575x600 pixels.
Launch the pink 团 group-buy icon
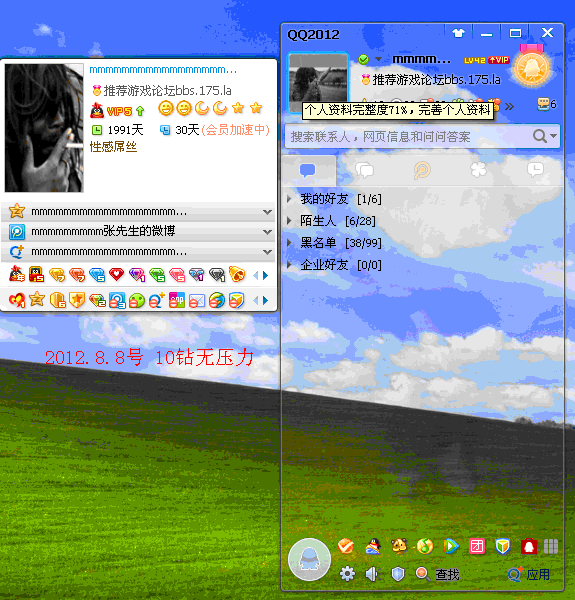coord(477,546)
